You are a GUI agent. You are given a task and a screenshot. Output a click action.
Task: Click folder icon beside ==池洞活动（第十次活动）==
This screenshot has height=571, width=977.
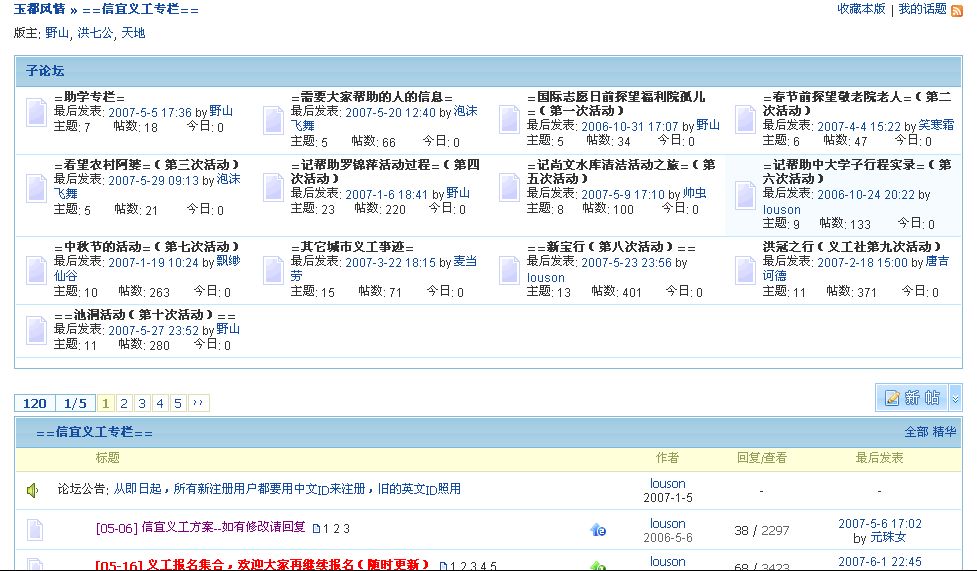click(x=36, y=330)
